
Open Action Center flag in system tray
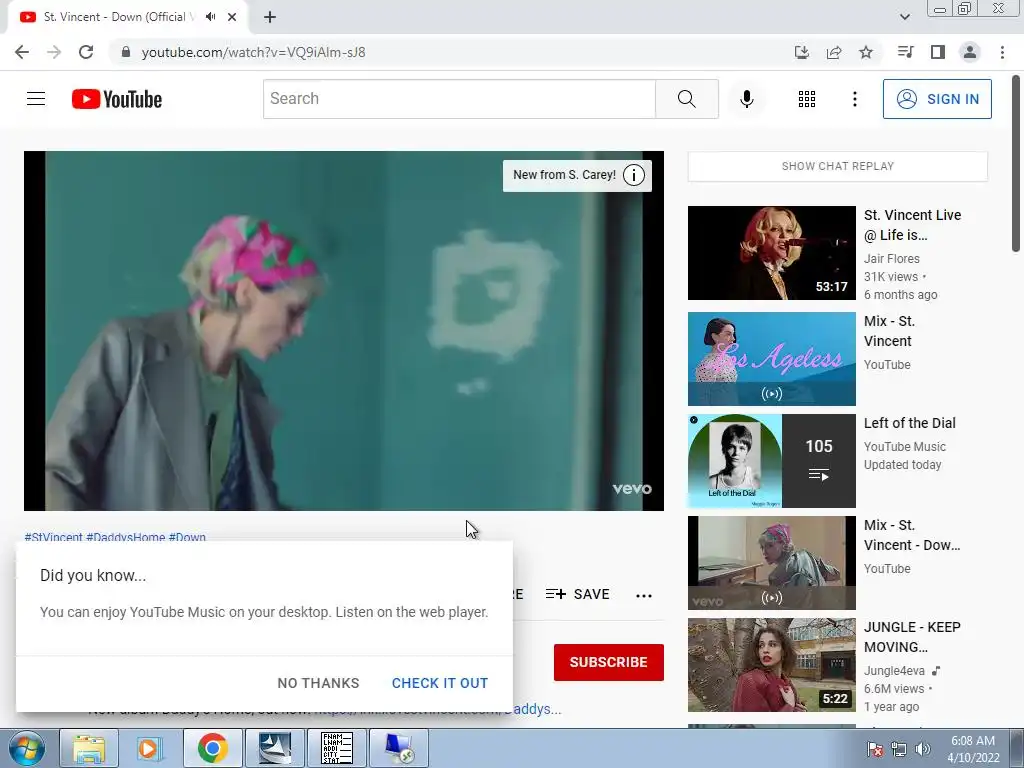pos(875,749)
